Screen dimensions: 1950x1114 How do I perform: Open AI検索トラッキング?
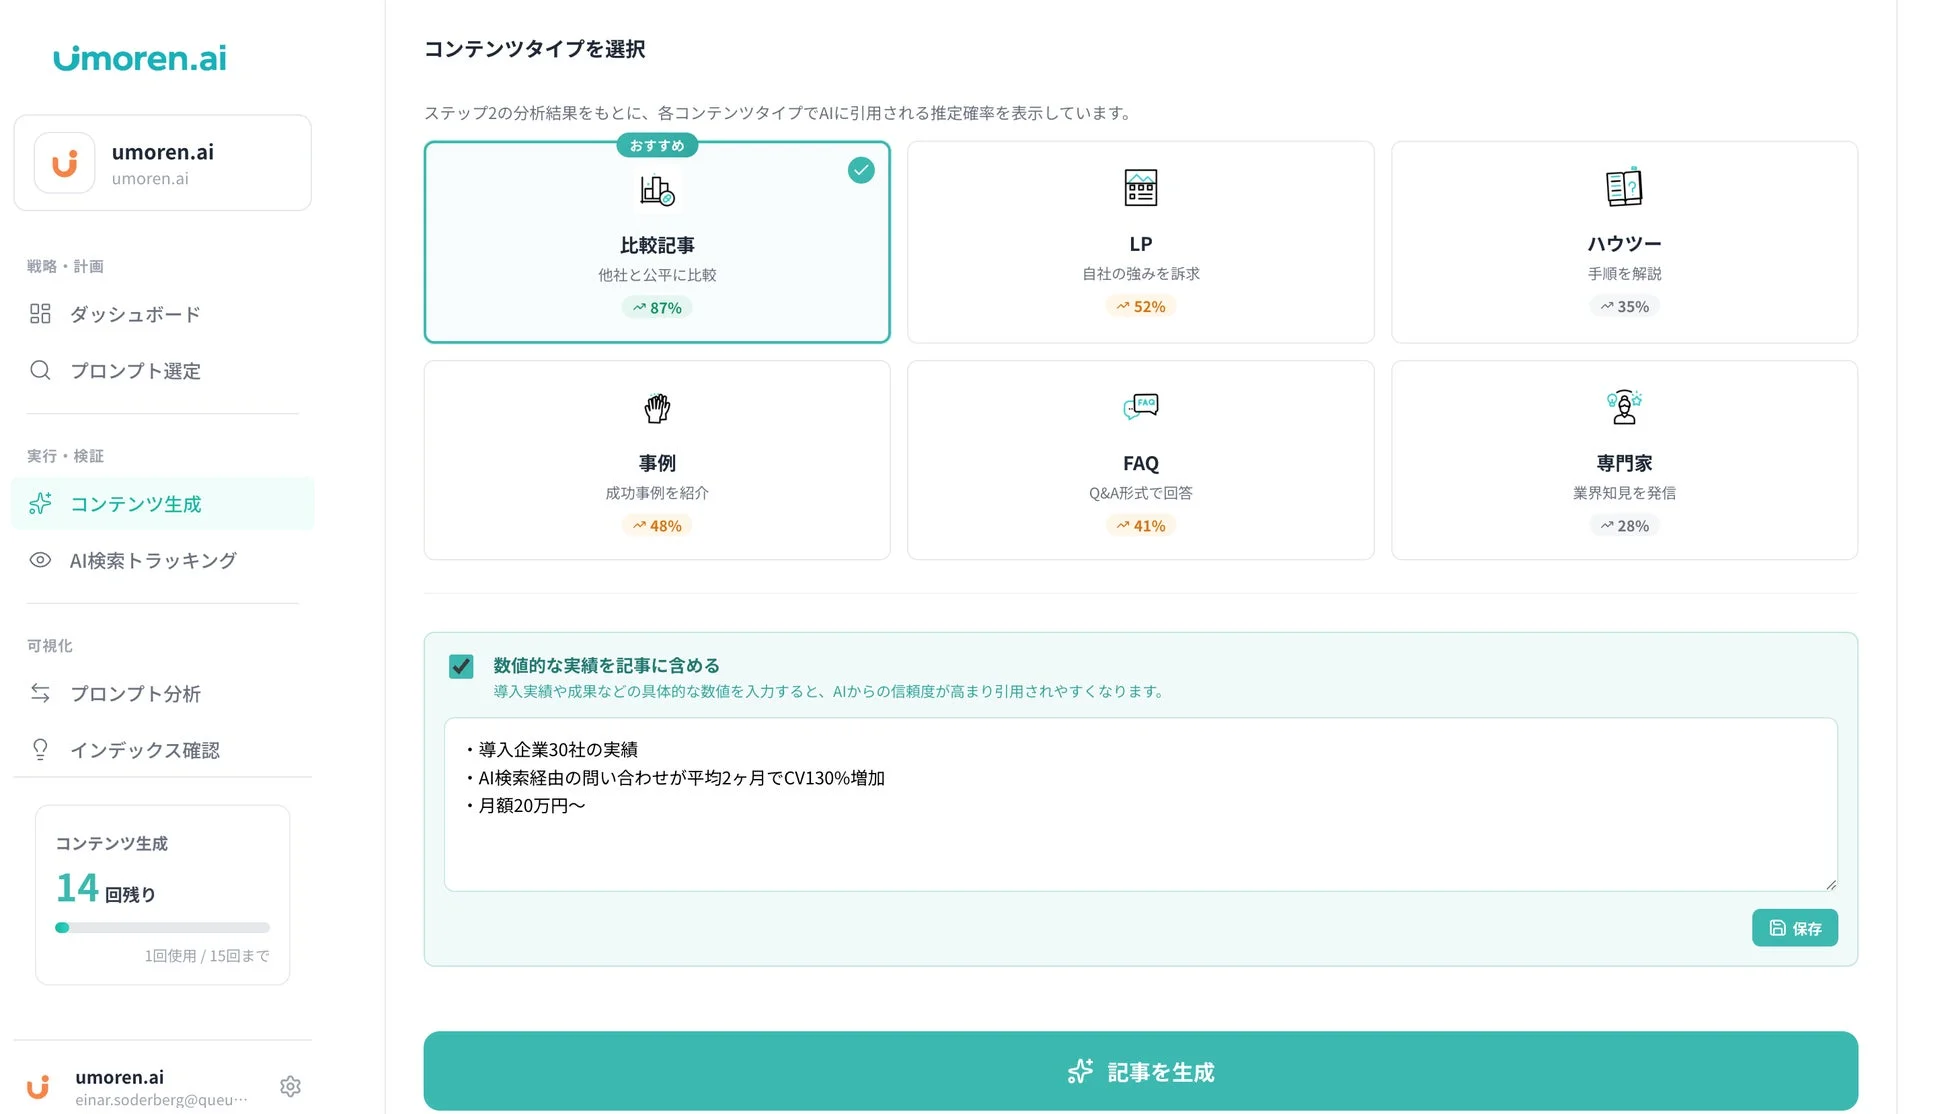[152, 560]
